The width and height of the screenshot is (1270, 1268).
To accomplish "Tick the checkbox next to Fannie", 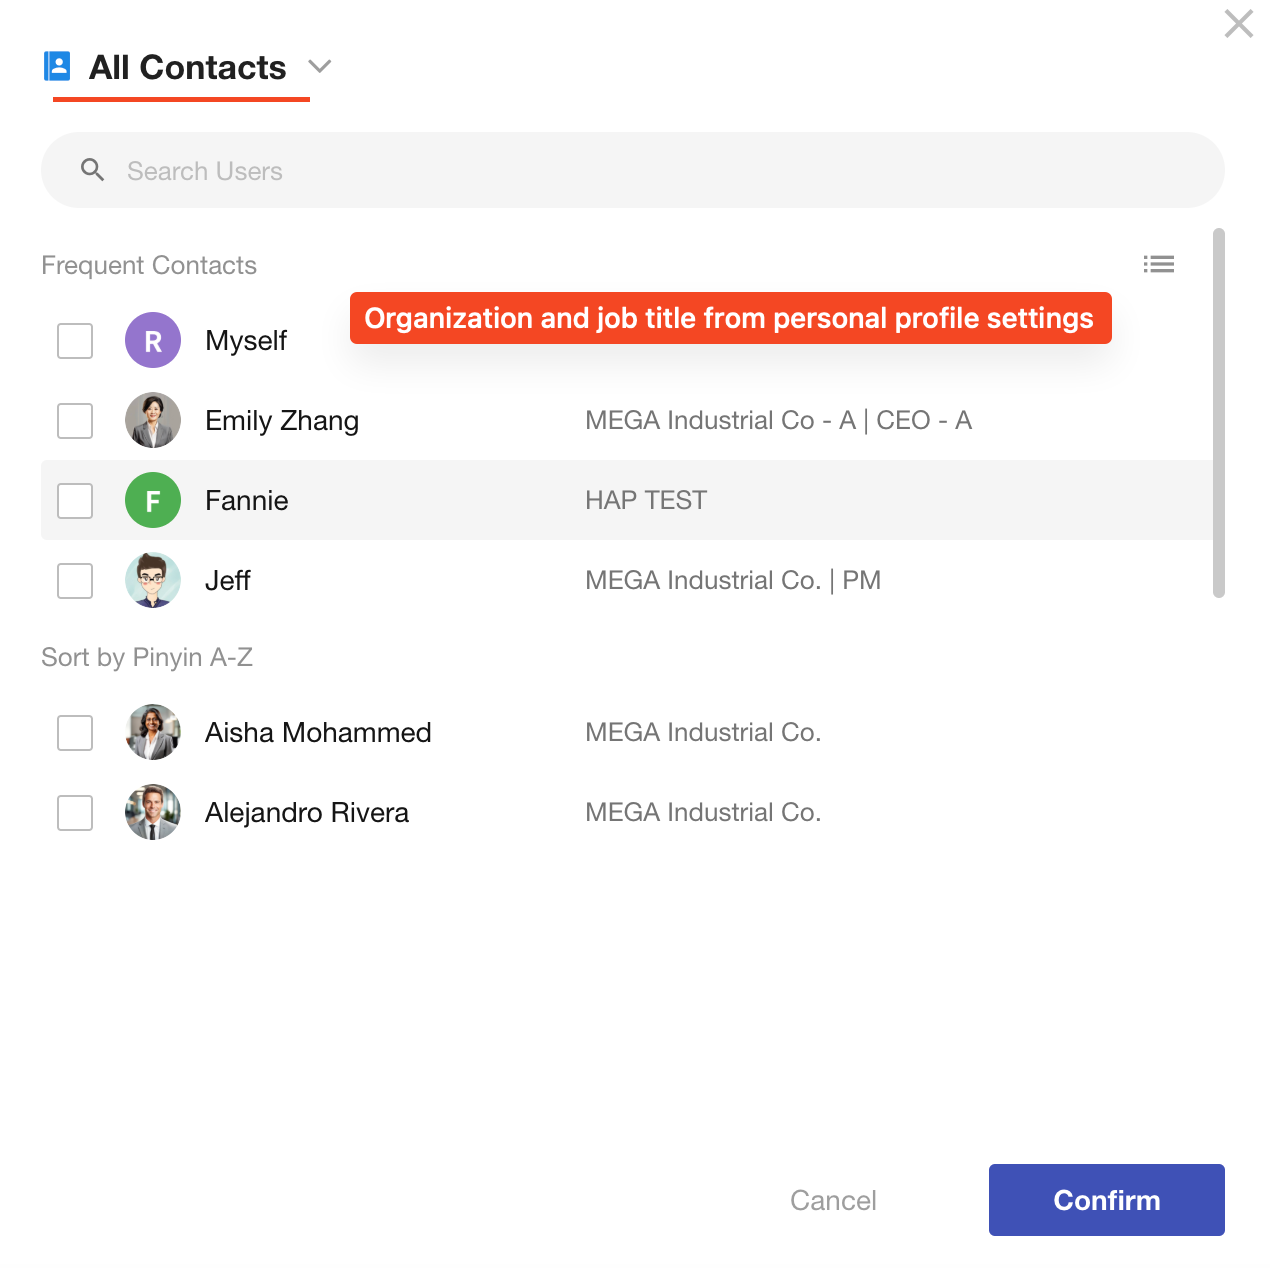I will (x=75, y=501).
